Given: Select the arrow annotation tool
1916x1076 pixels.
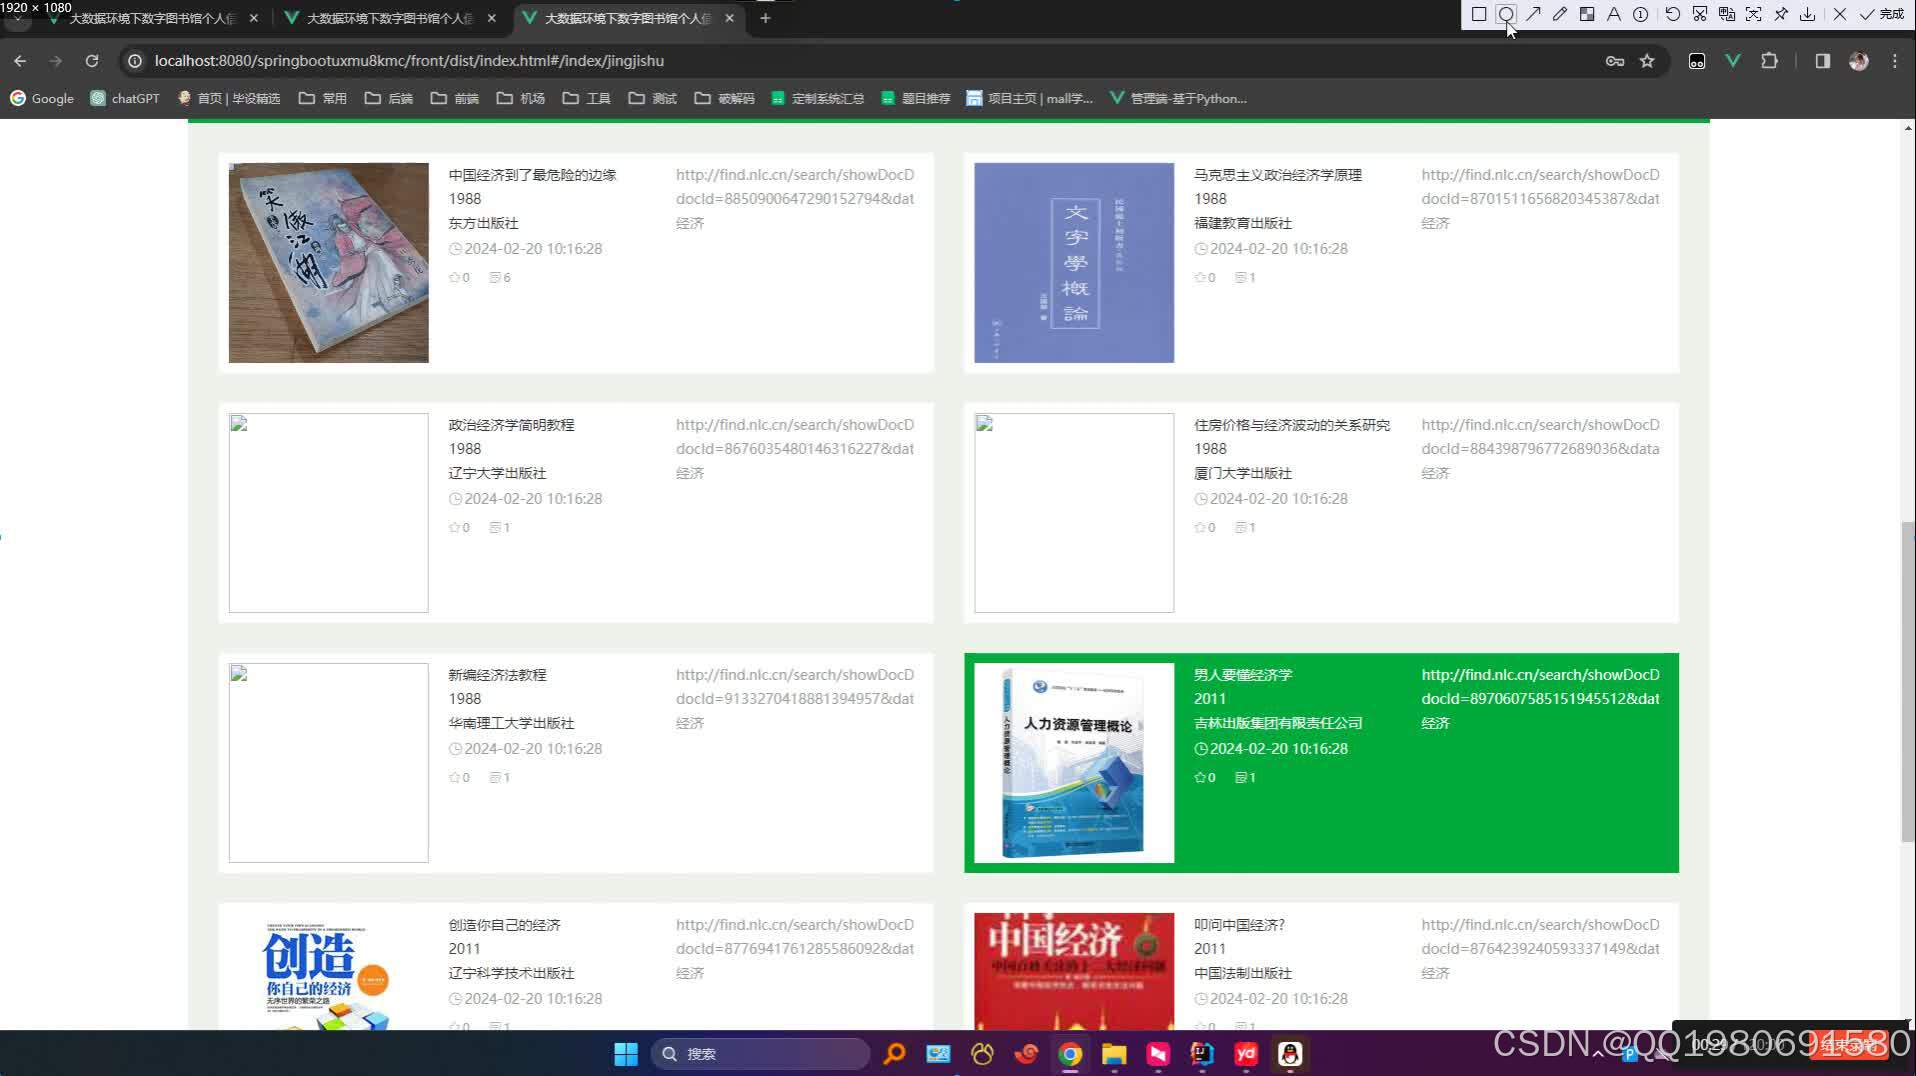Looking at the screenshot, I should [1532, 14].
